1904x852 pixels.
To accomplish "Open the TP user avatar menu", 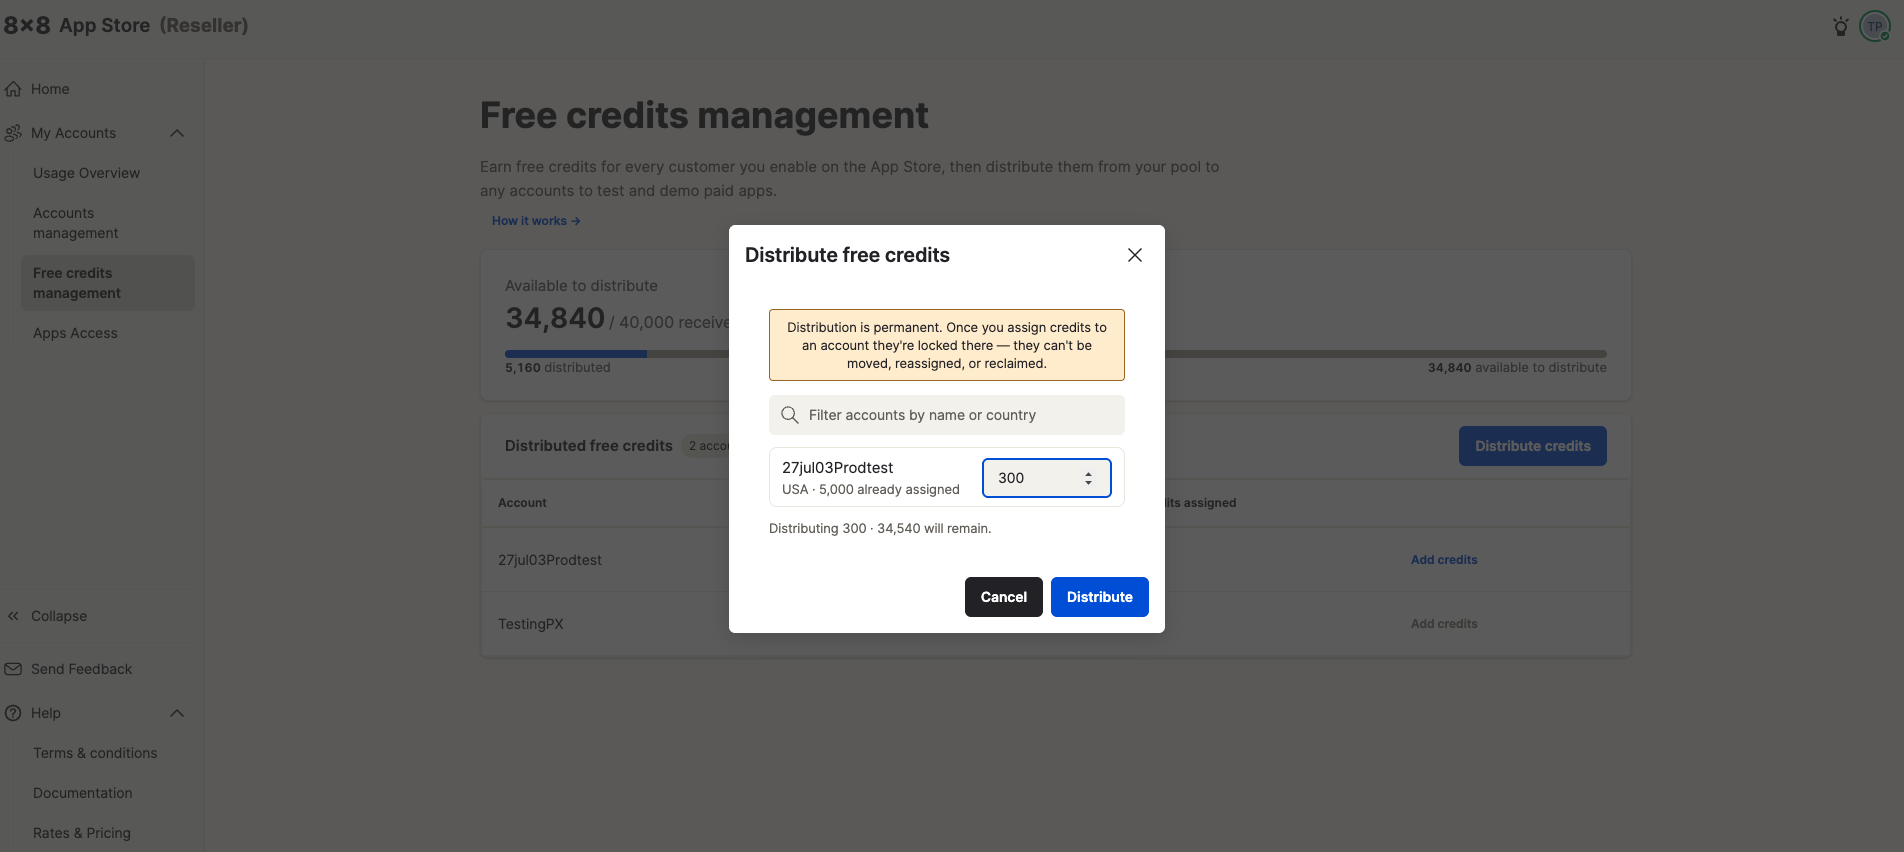I will (1875, 26).
